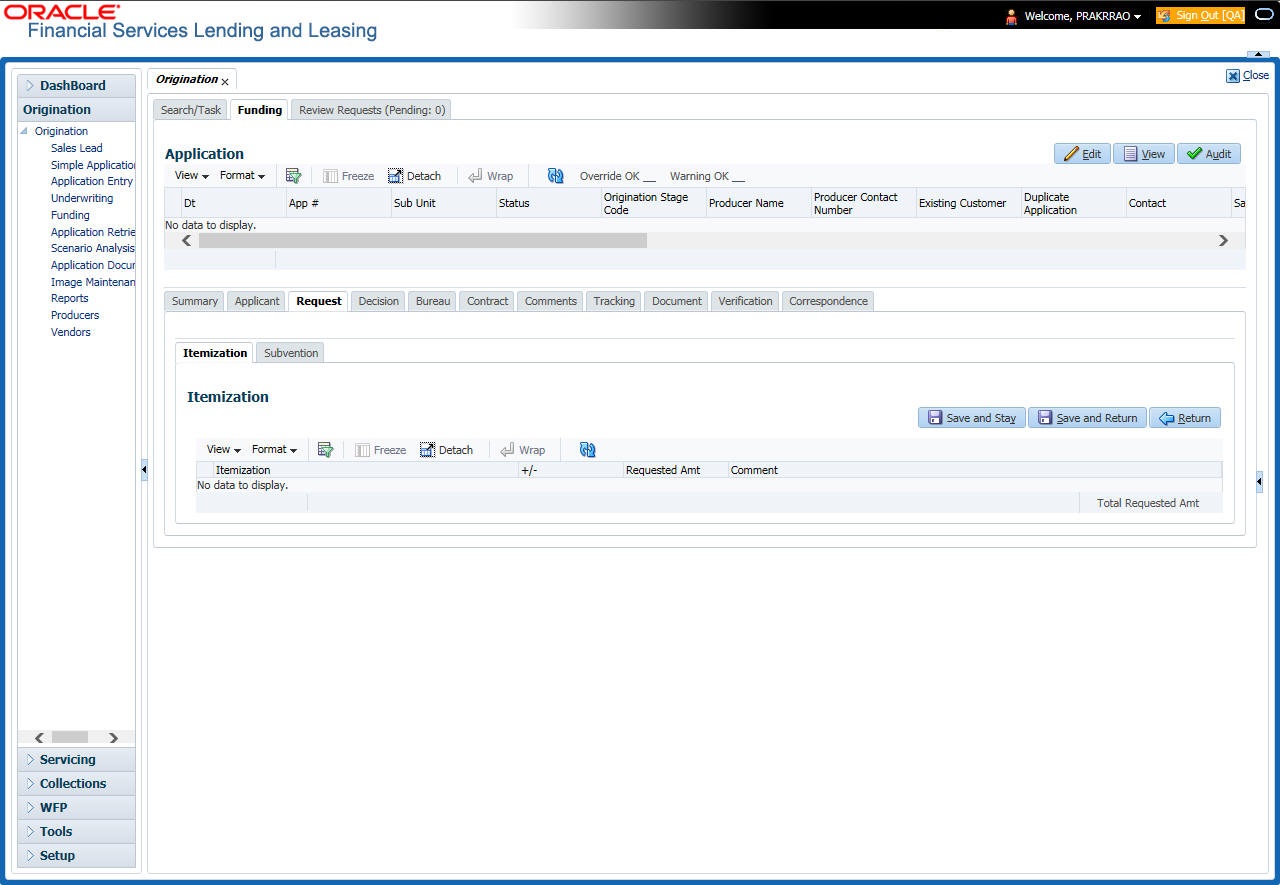The height and width of the screenshot is (885, 1280).
Task: Click the oval icon at top-right corner
Action: tap(1264, 15)
